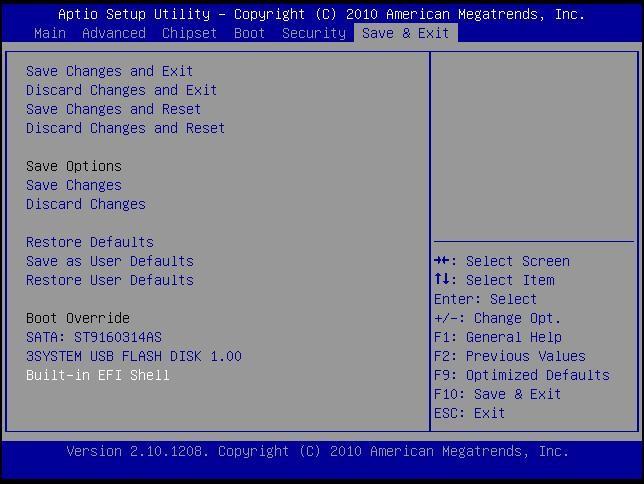Open the Chipset tab

(x=189, y=33)
